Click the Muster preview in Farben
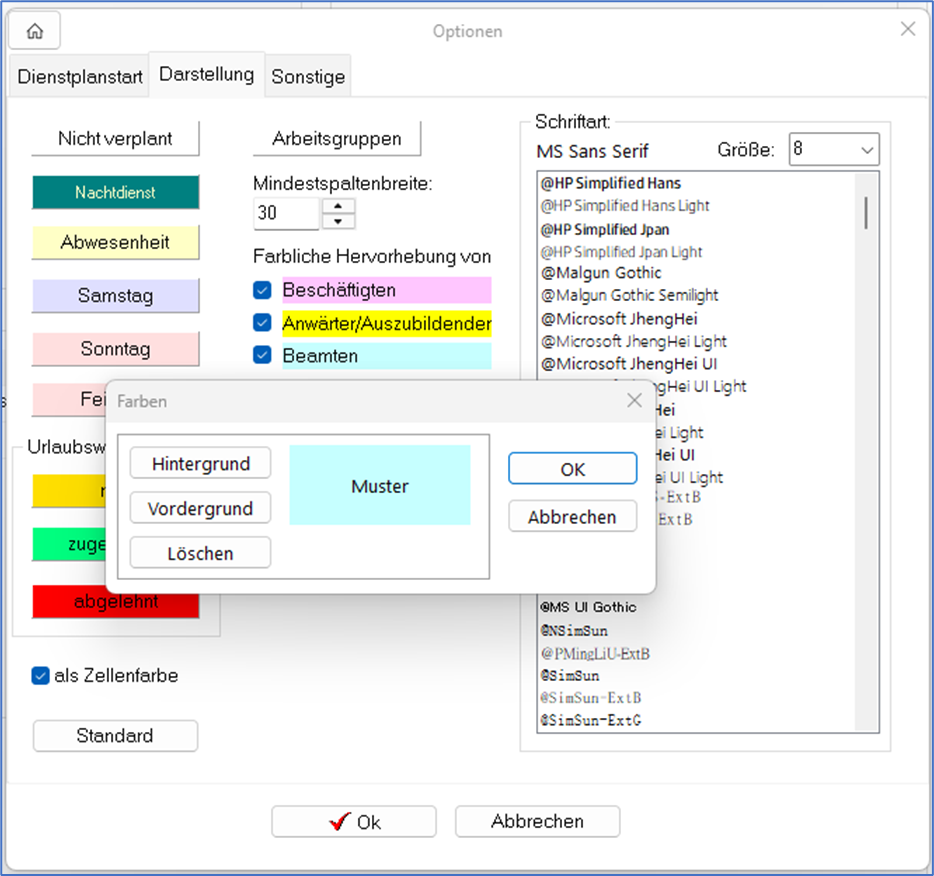 click(380, 485)
